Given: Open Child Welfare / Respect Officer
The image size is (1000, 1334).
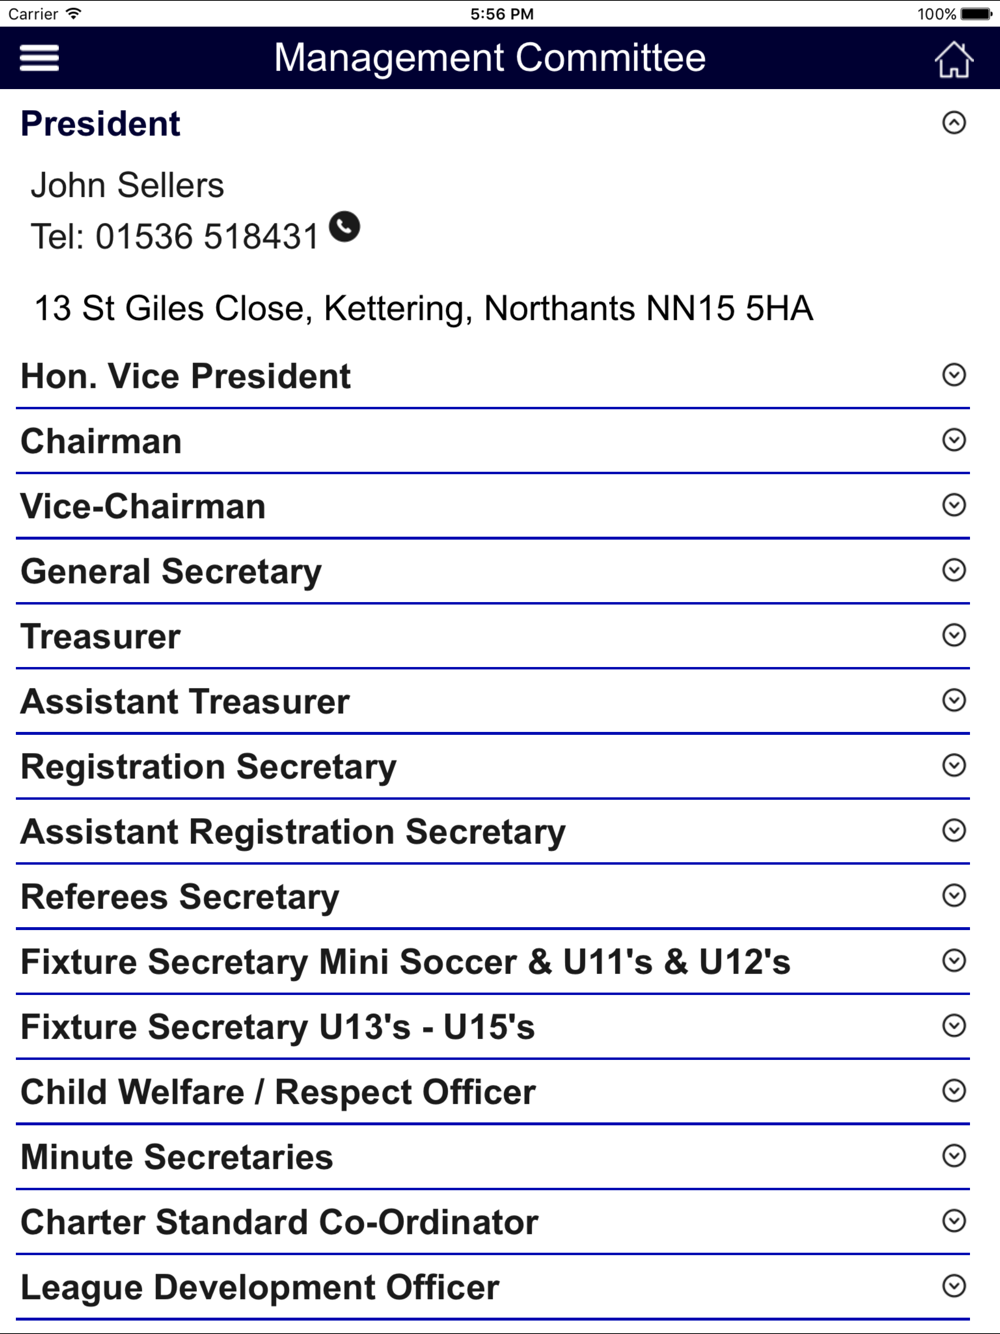Looking at the screenshot, I should [x=493, y=1091].
